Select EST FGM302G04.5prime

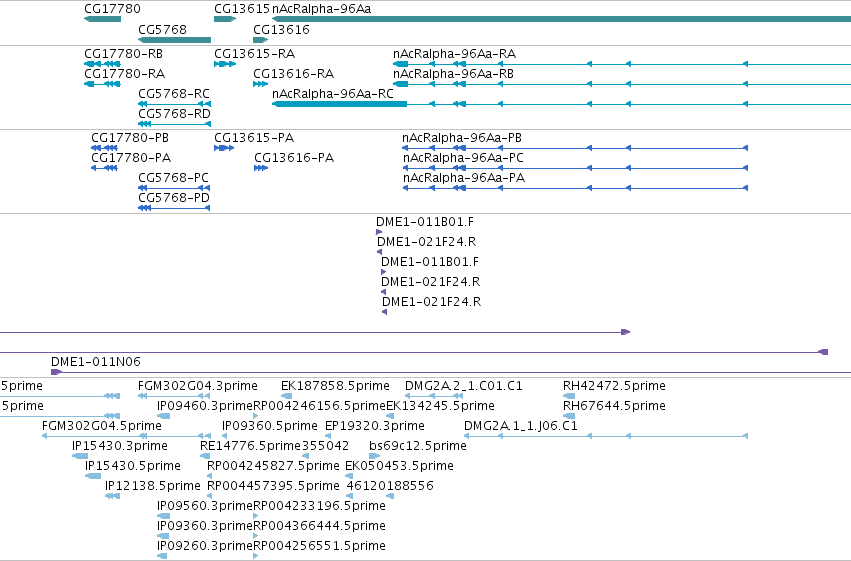pyautogui.click(x=101, y=426)
